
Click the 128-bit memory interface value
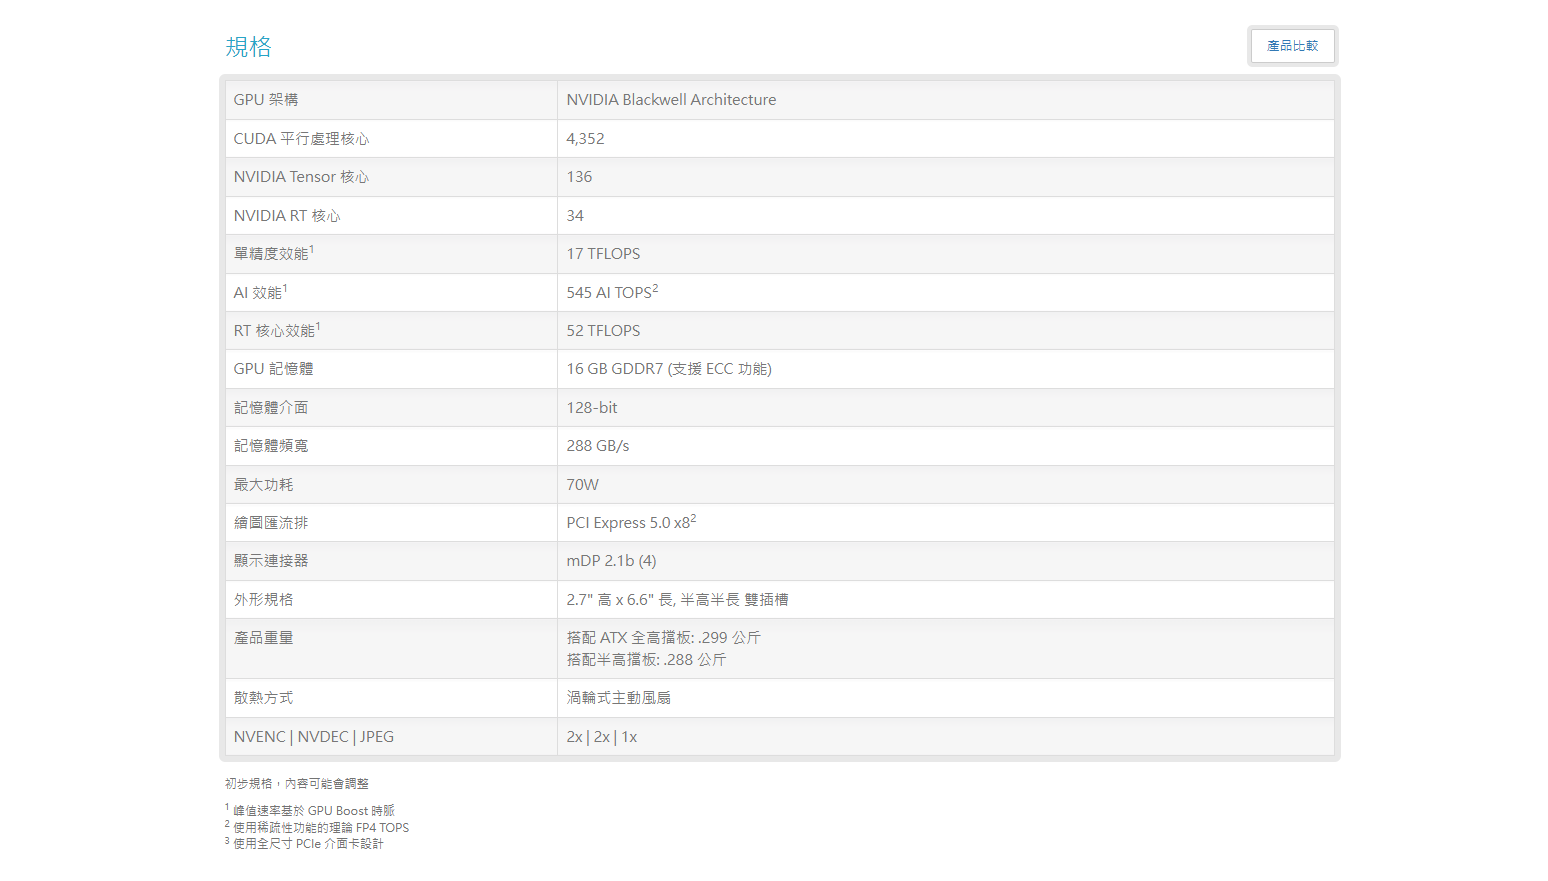coord(592,408)
